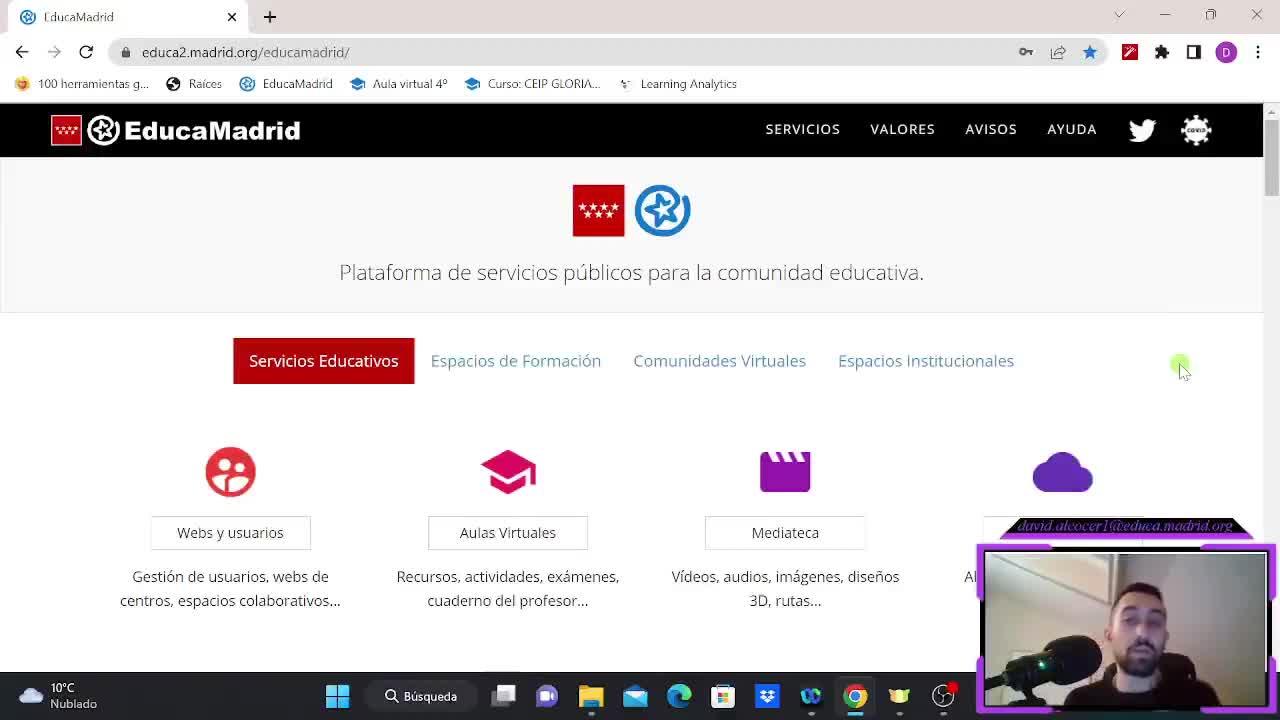Click the Aulas Virtuales button
Image resolution: width=1280 pixels, height=720 pixels.
[508, 533]
